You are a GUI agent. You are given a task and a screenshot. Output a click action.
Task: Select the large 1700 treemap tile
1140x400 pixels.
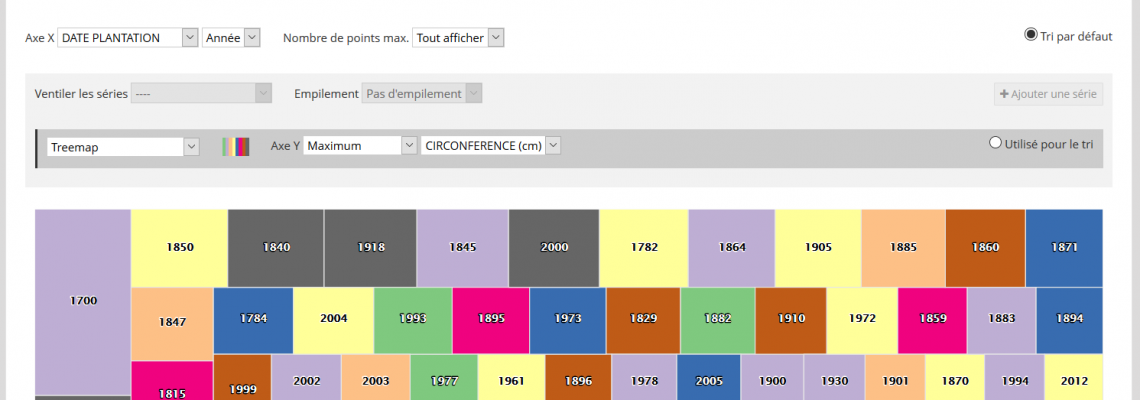(83, 301)
